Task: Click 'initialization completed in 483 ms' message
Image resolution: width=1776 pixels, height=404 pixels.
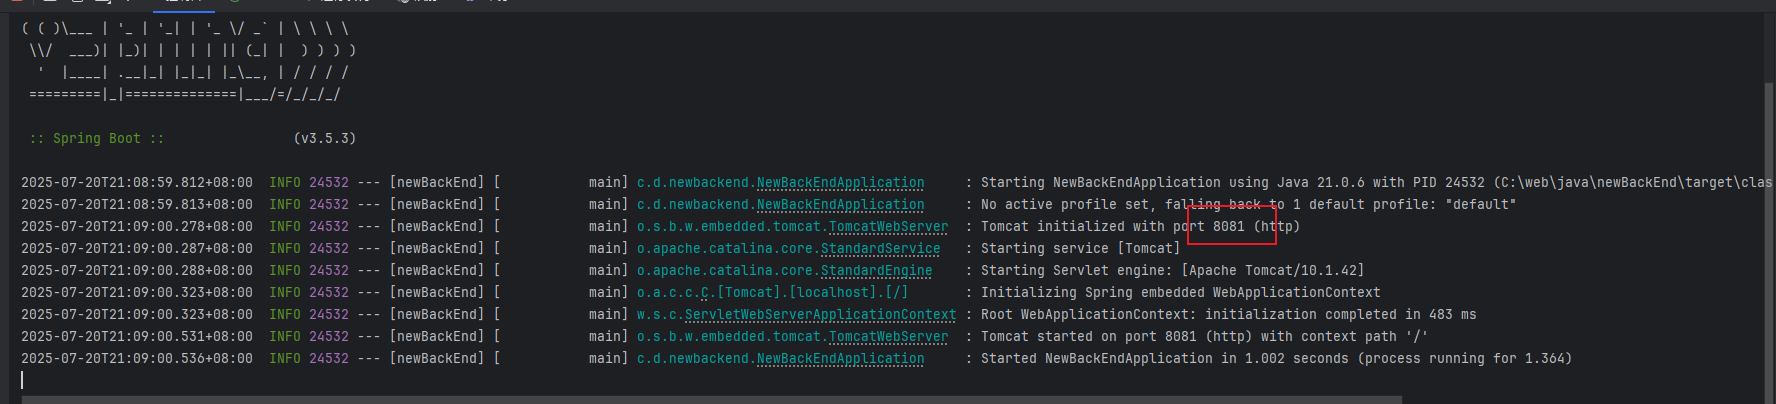Action: (x=1340, y=315)
